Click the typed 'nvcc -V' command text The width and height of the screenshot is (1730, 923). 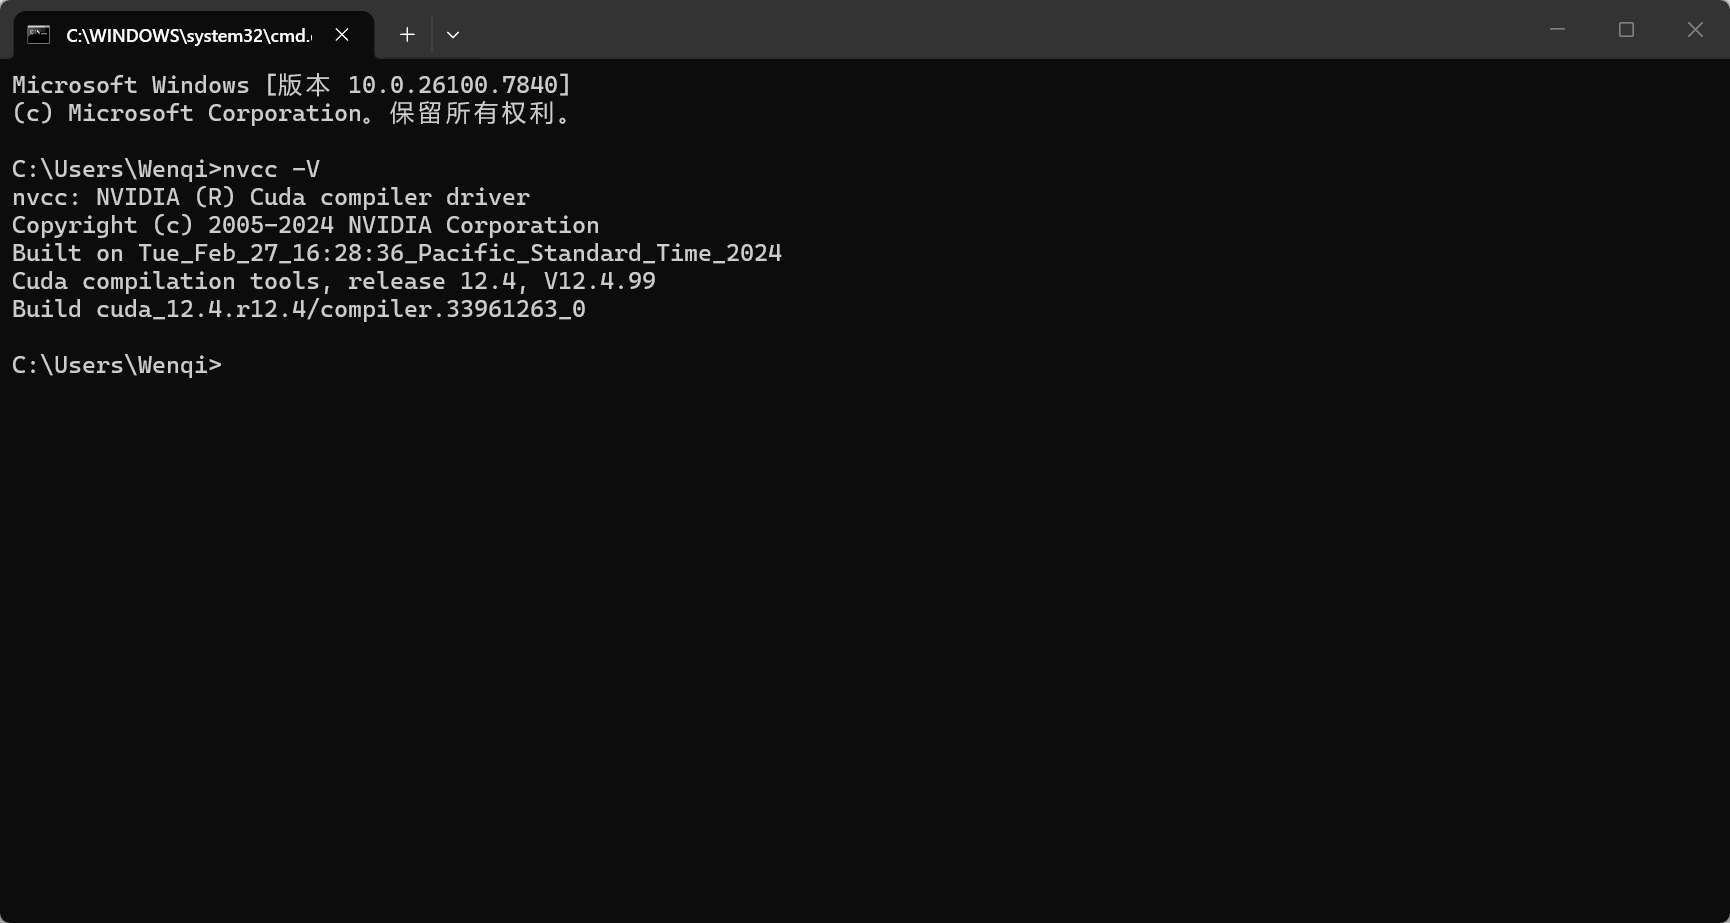pyautogui.click(x=271, y=170)
